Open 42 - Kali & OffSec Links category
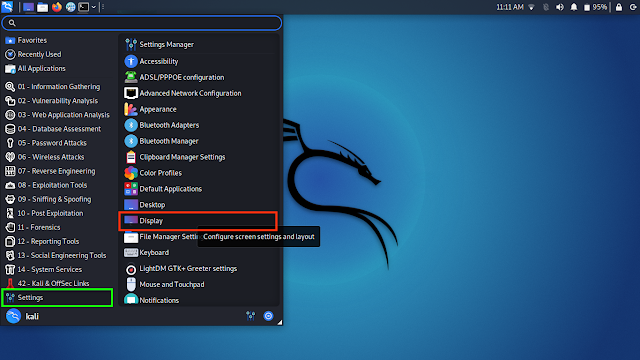This screenshot has width=640, height=360. pyautogui.click(x=59, y=283)
